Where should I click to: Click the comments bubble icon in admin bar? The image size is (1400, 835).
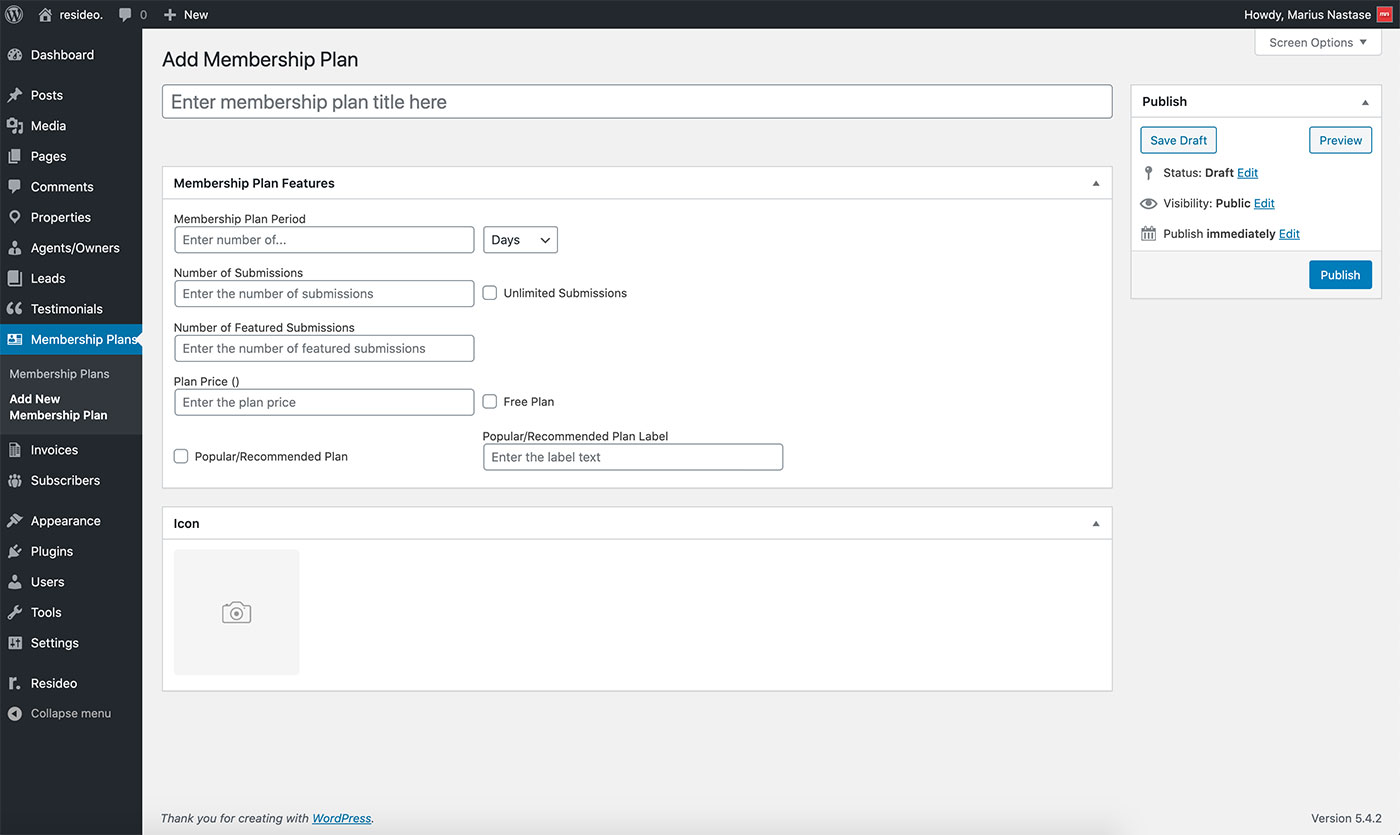[126, 15]
